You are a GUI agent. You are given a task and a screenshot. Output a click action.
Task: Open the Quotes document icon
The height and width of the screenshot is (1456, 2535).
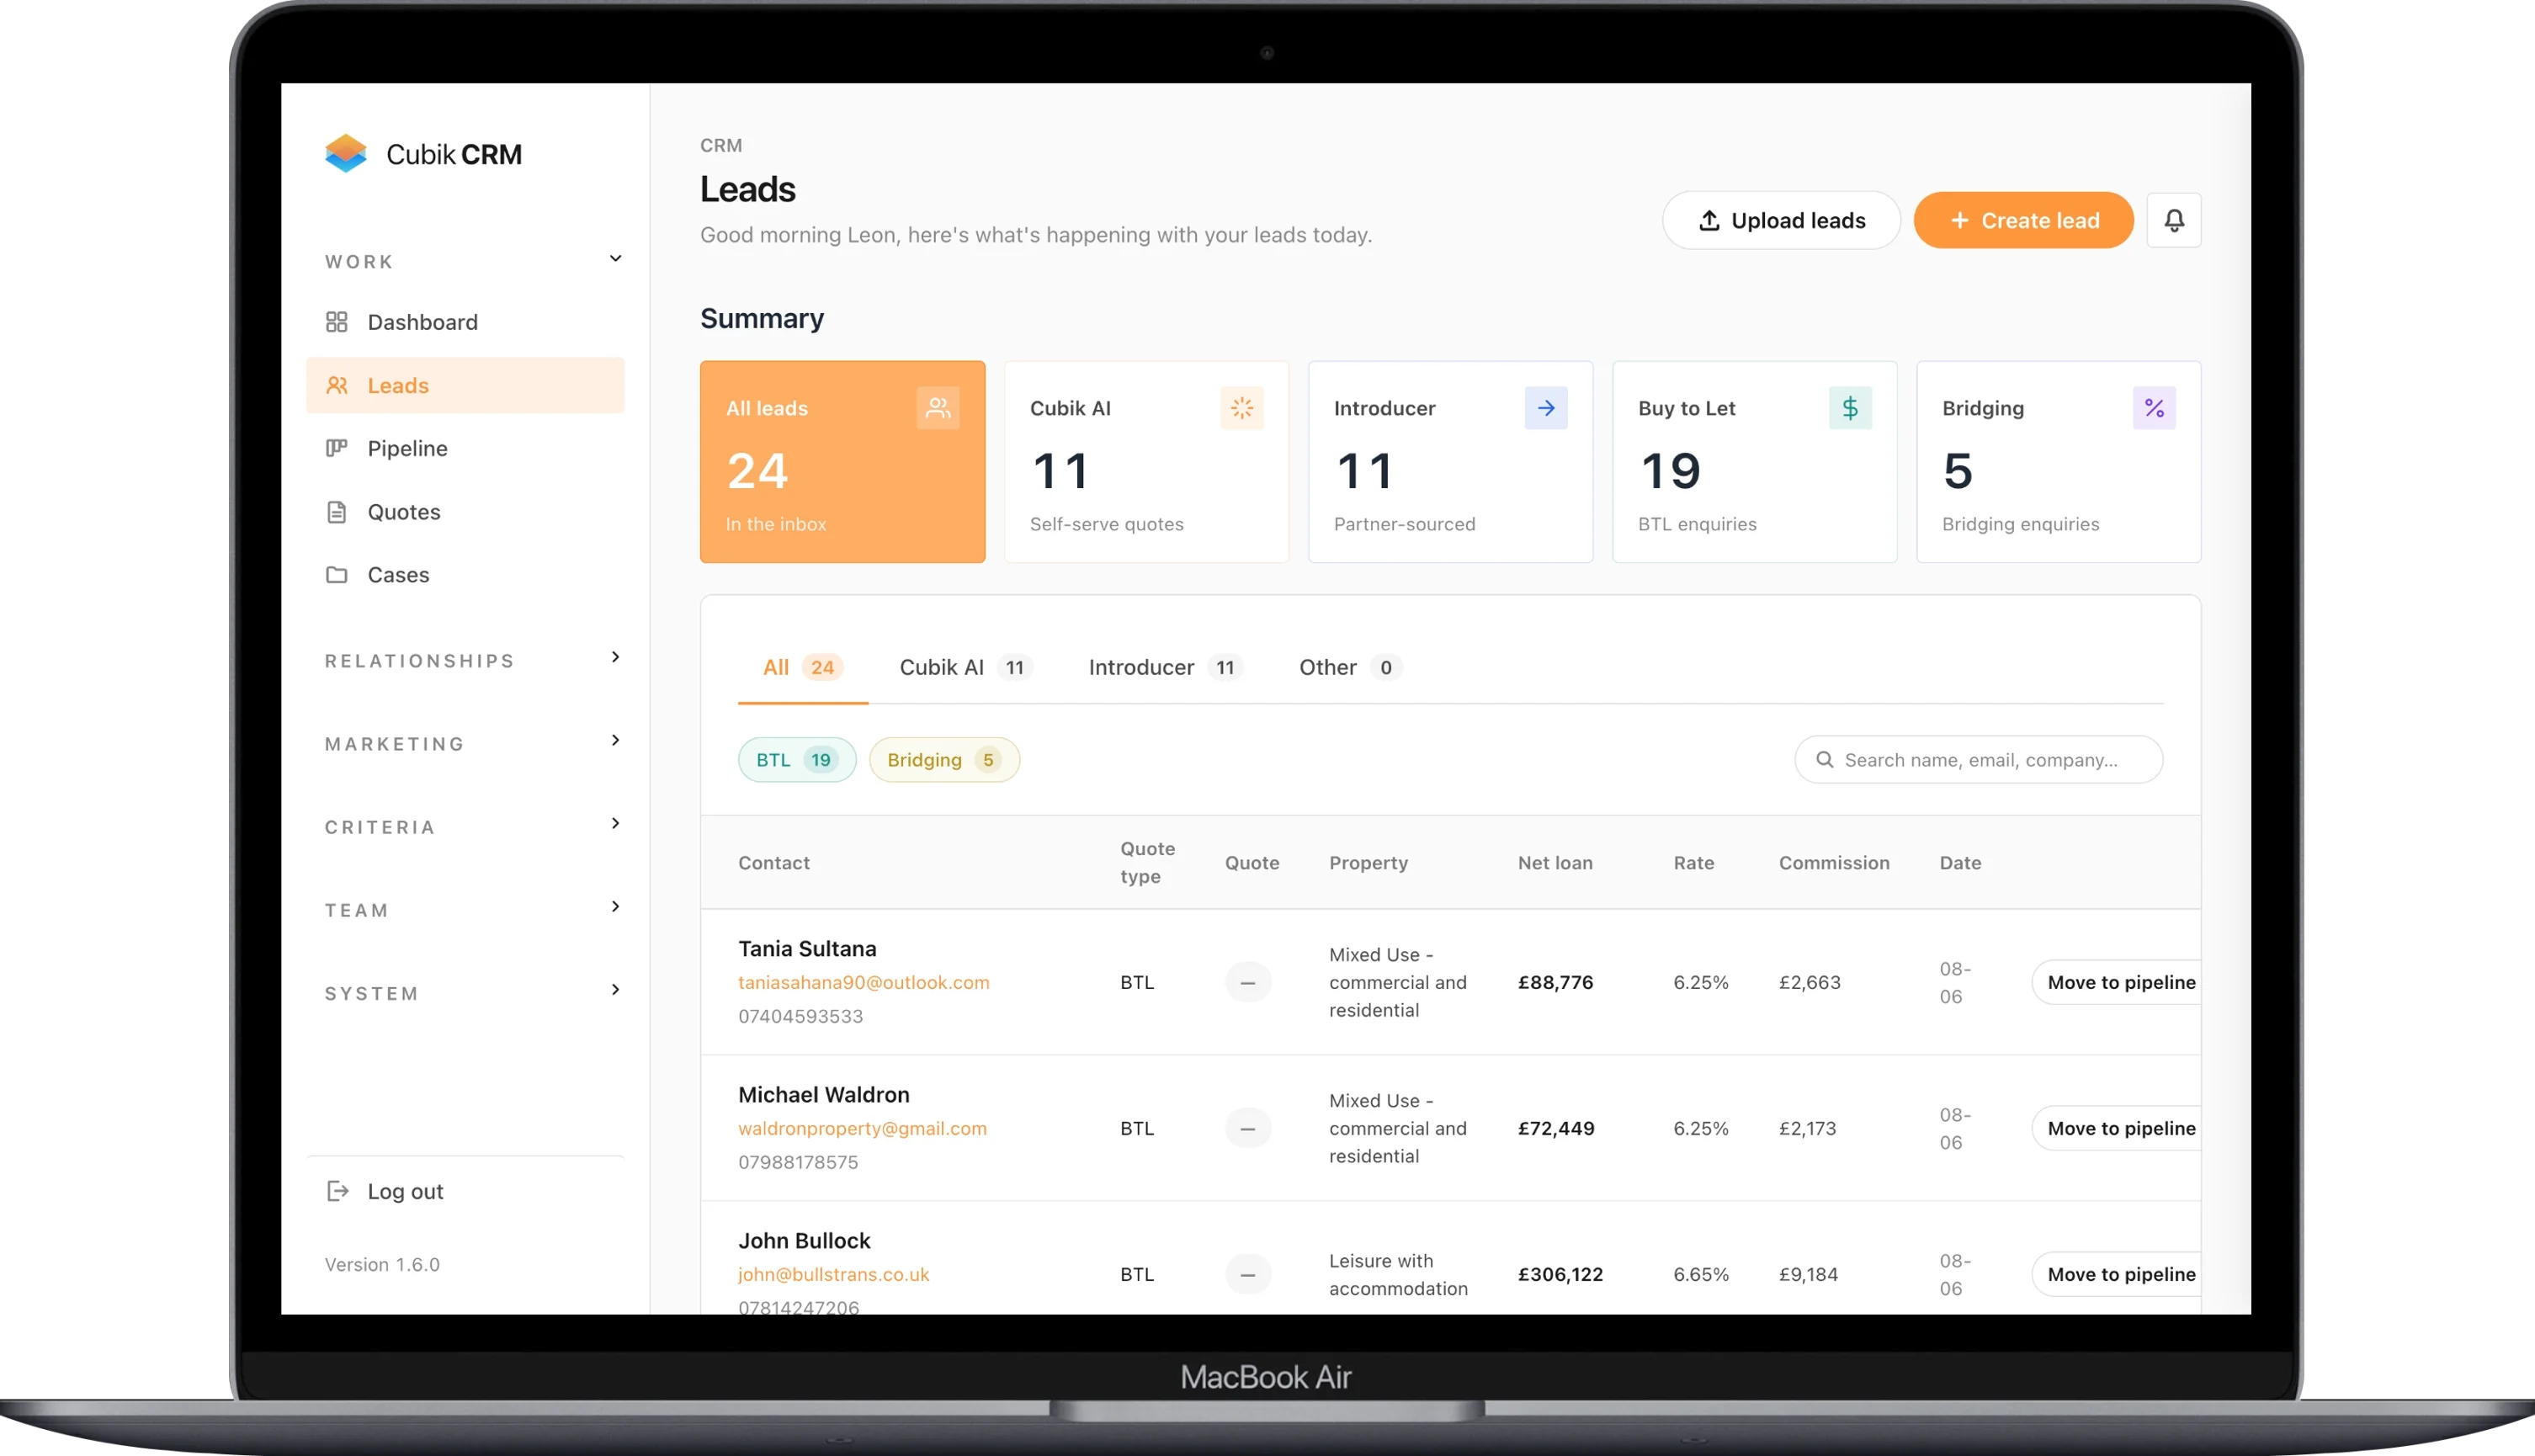click(x=337, y=512)
